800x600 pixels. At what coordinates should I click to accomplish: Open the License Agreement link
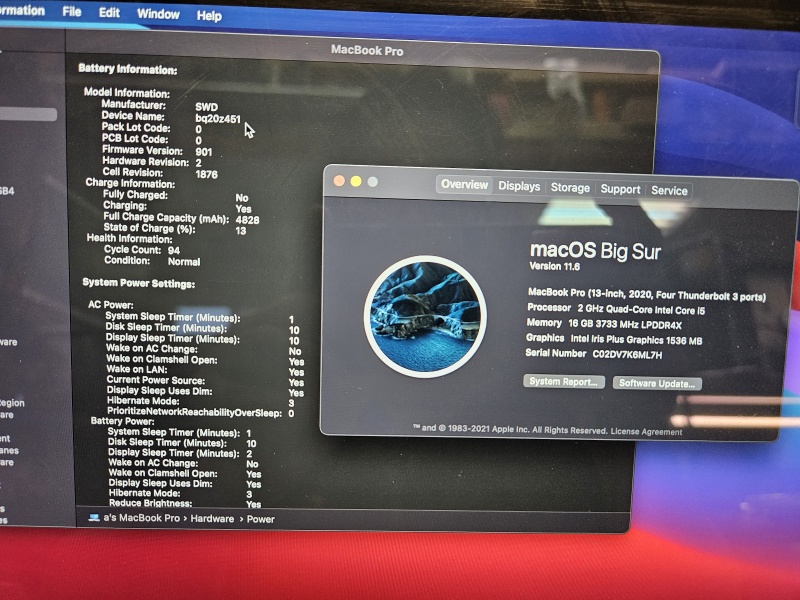click(x=646, y=432)
